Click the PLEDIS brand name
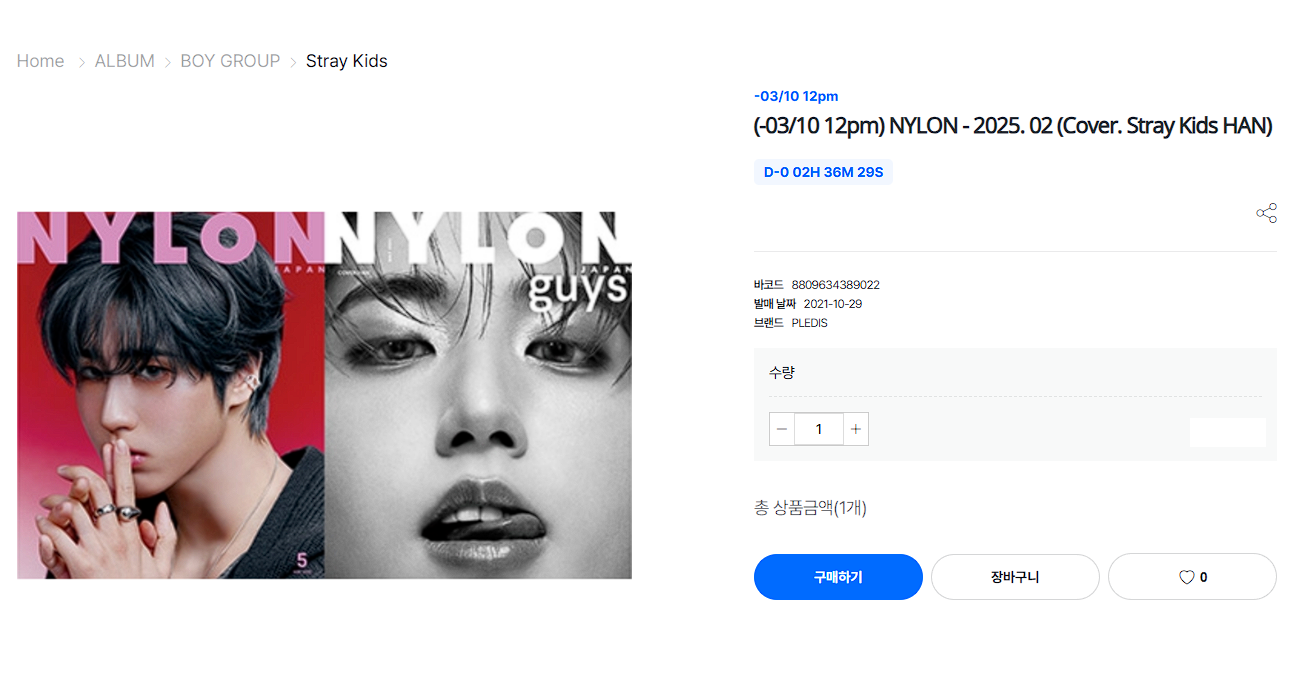This screenshot has height=697, width=1303. click(810, 323)
